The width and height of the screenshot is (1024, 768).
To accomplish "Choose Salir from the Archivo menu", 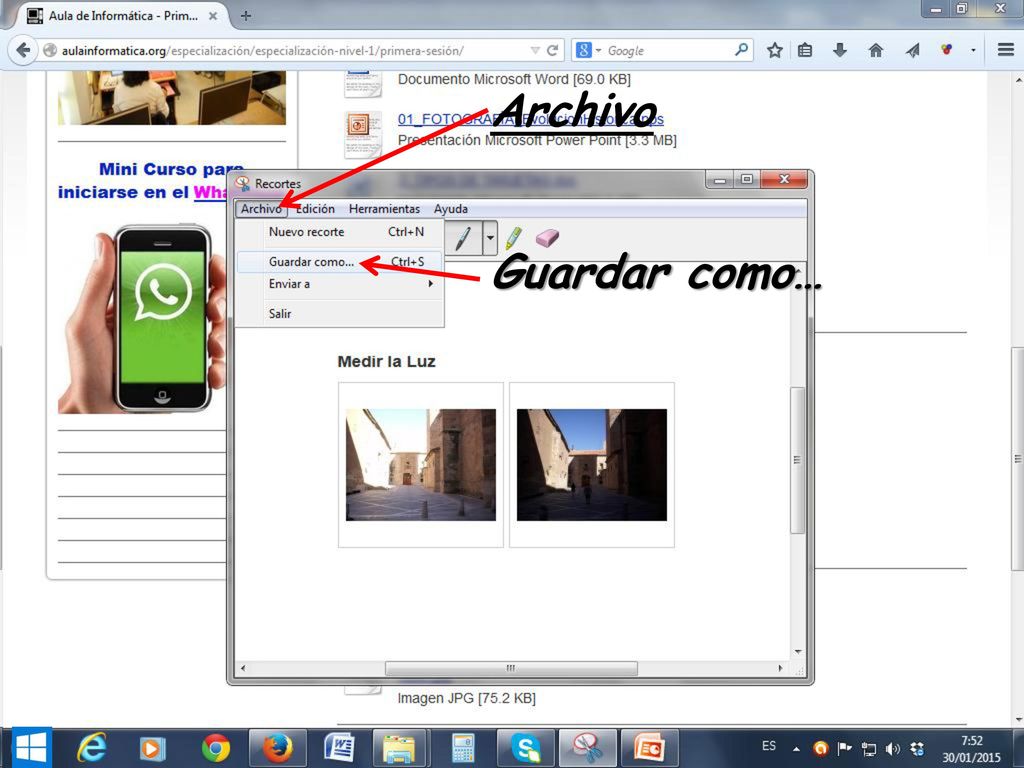I will (x=340, y=314).
